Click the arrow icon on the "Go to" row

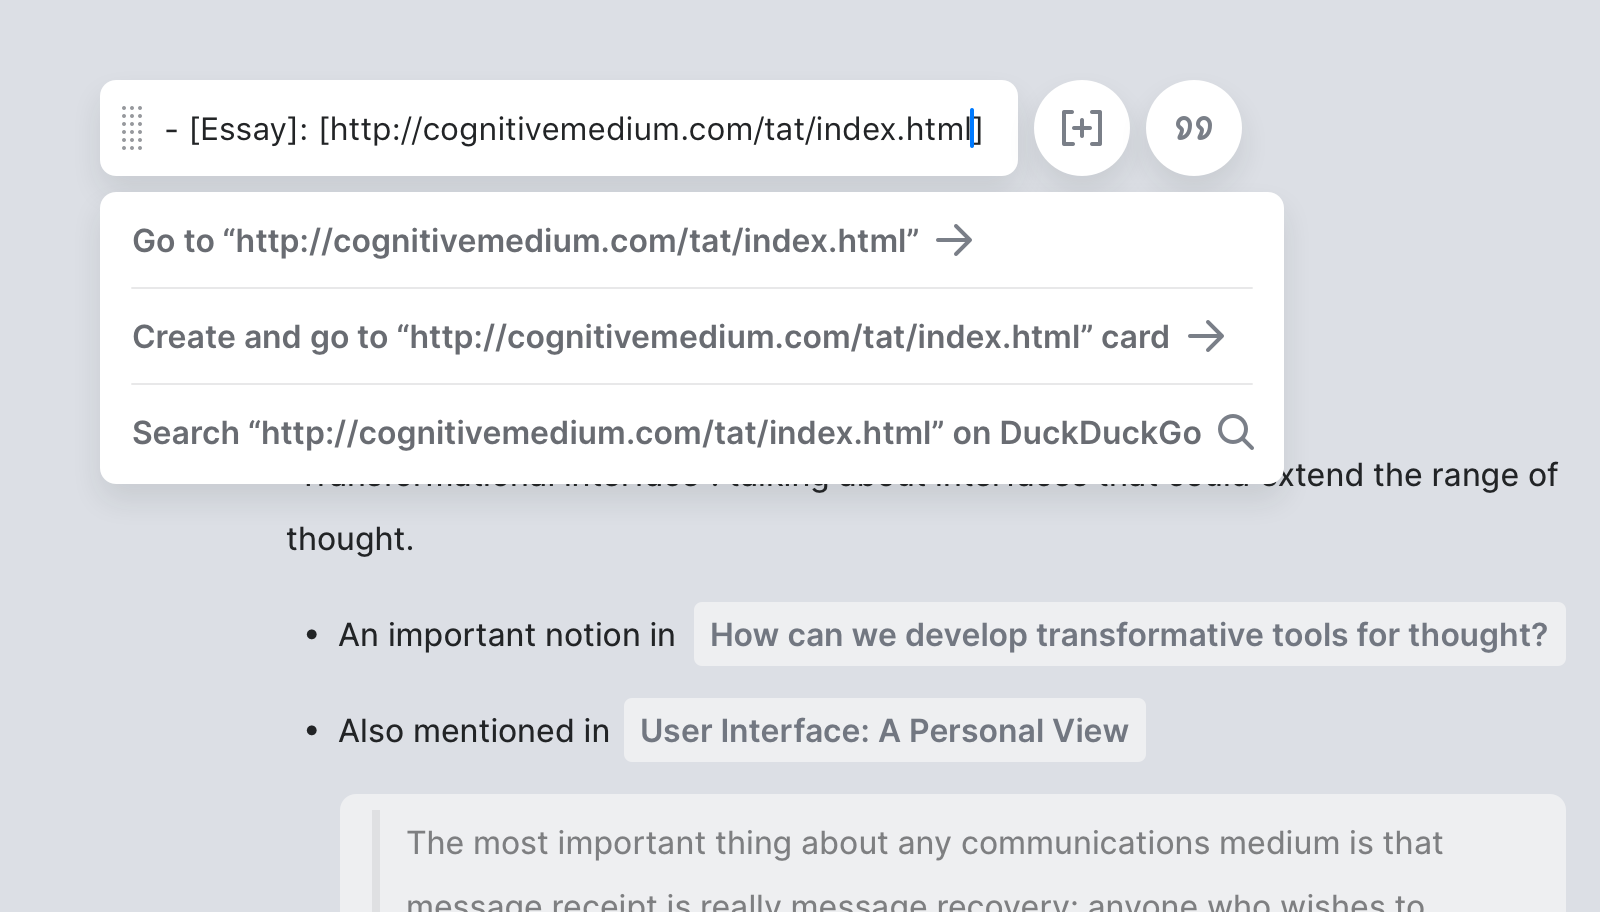tap(954, 241)
